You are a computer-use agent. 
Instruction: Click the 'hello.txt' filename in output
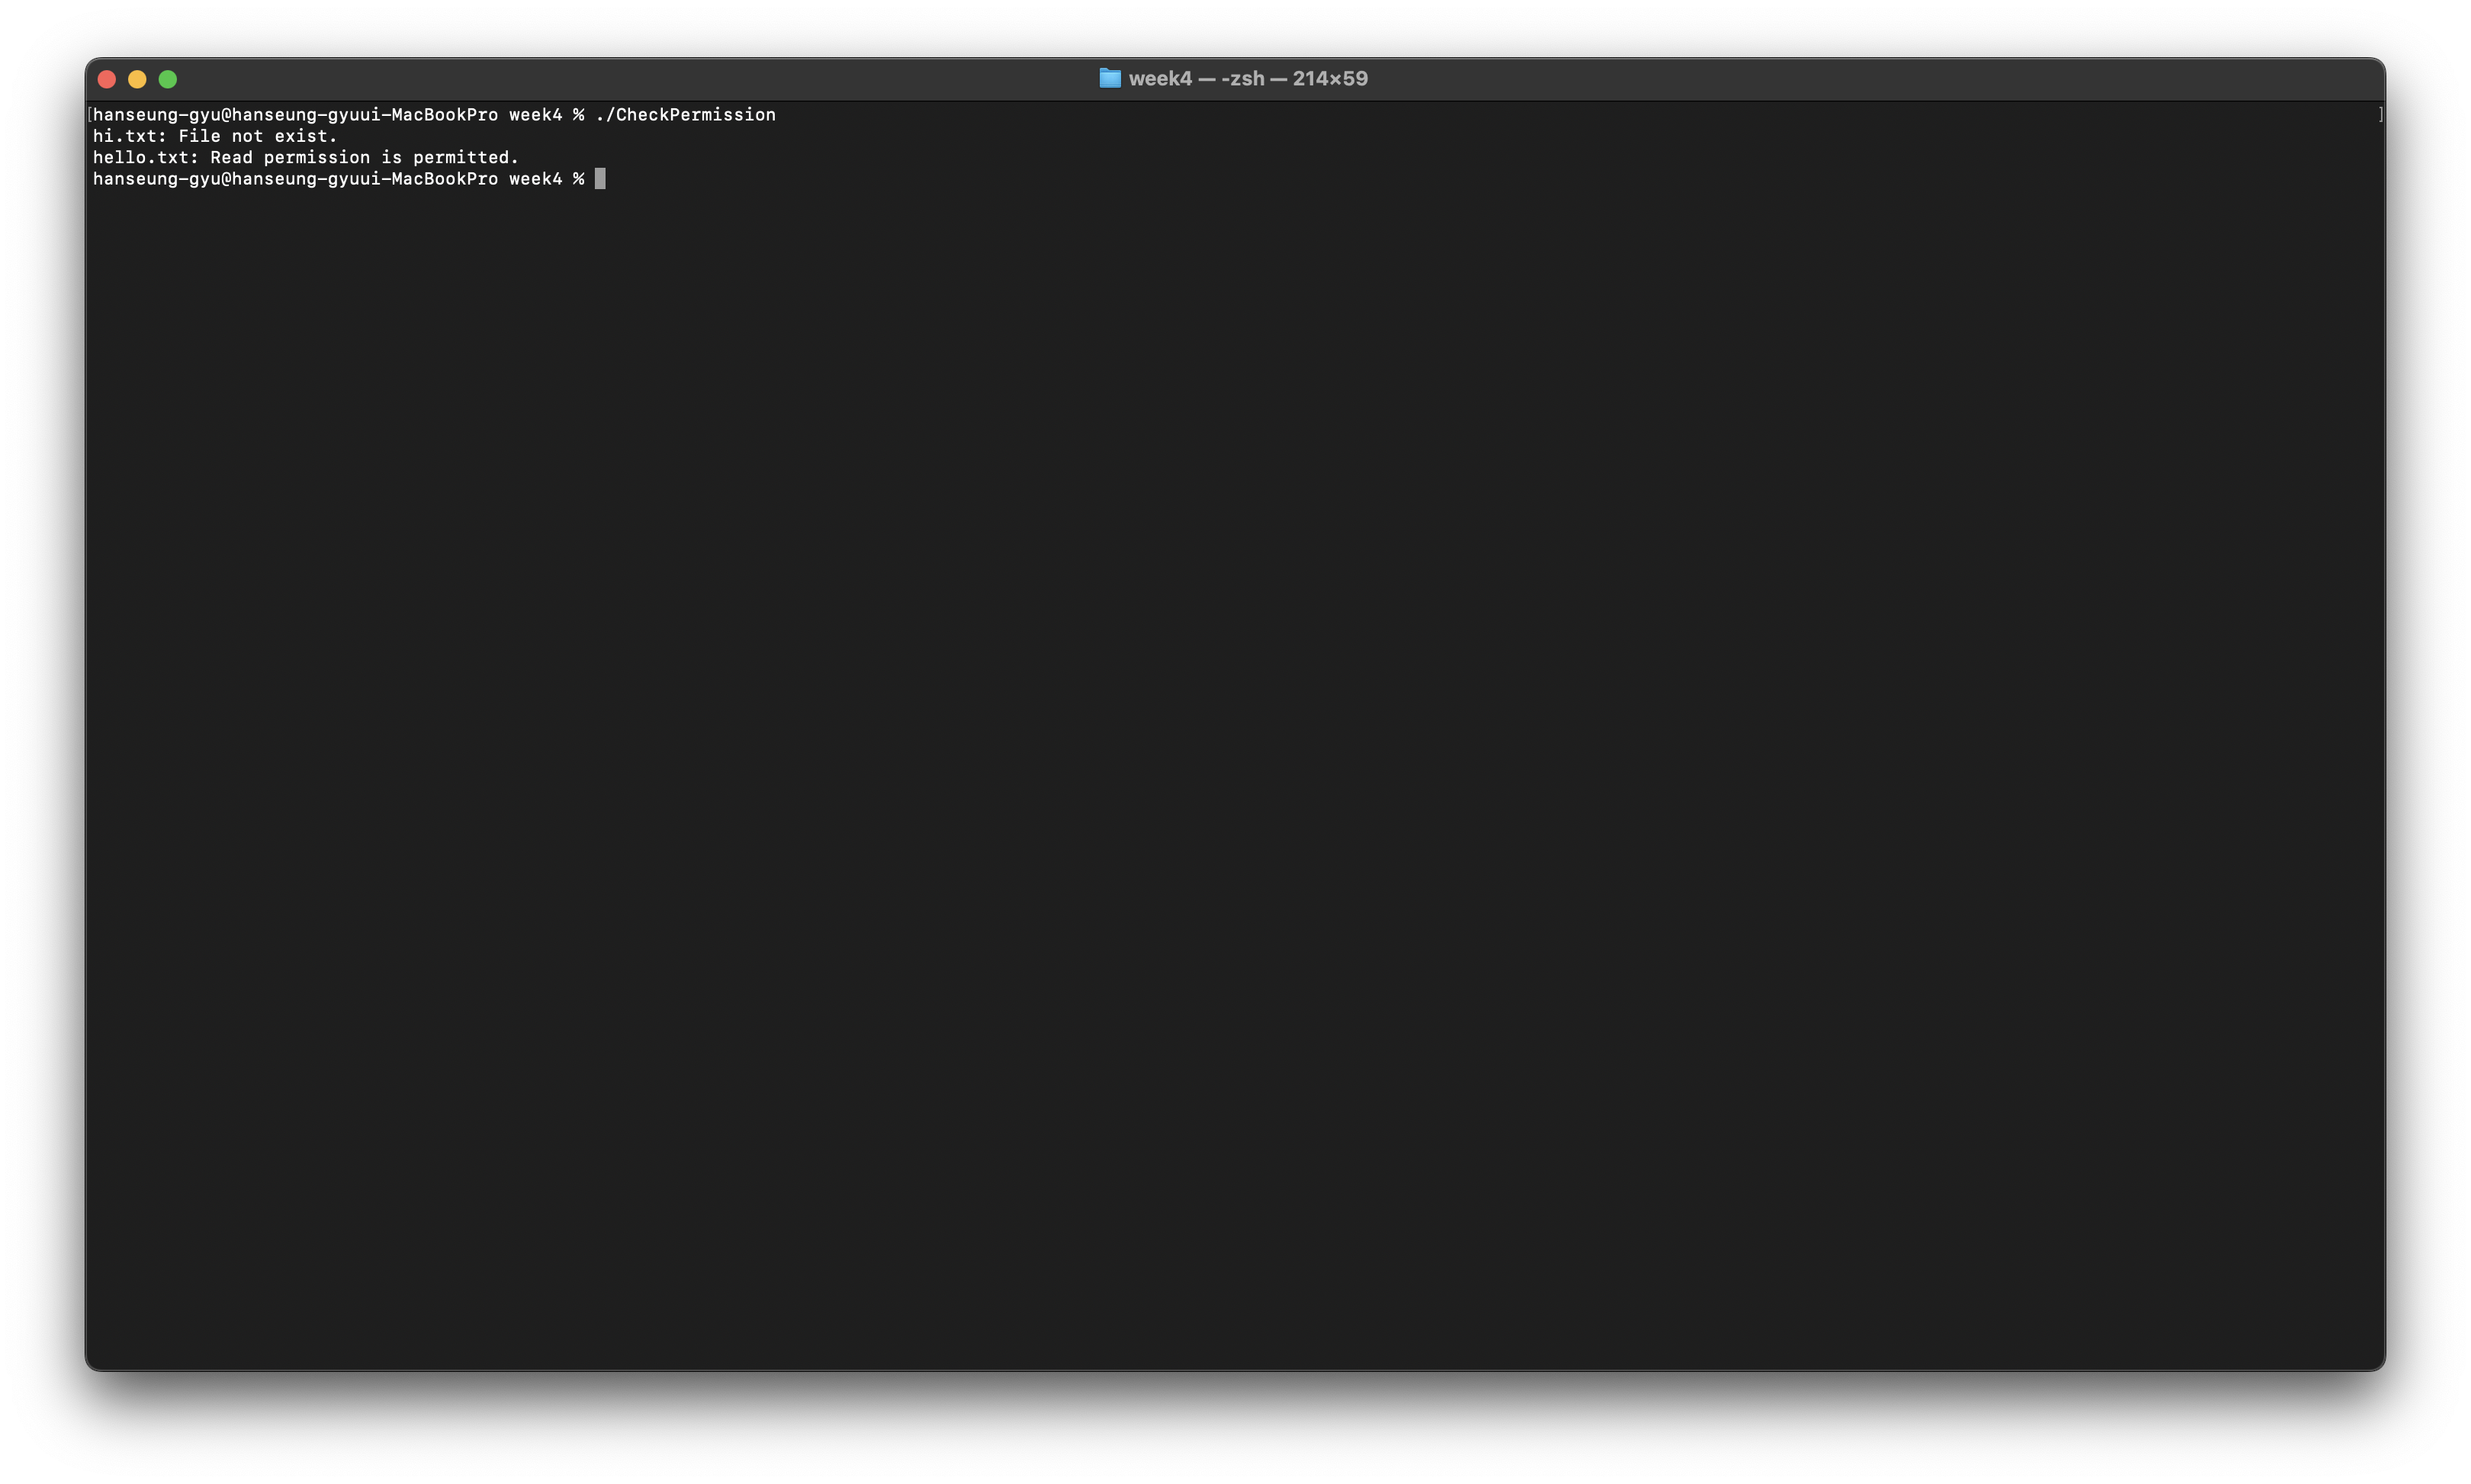[141, 157]
